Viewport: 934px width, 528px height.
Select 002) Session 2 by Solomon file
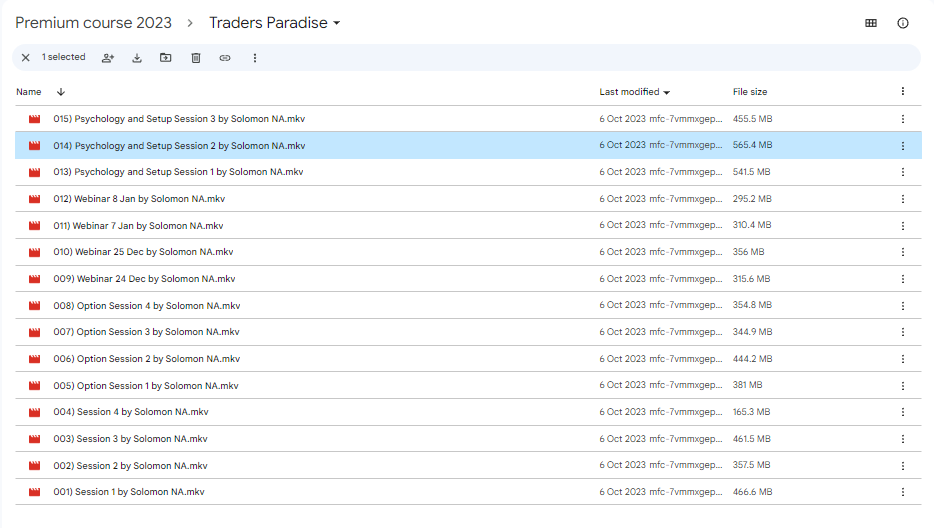[x=468, y=465]
